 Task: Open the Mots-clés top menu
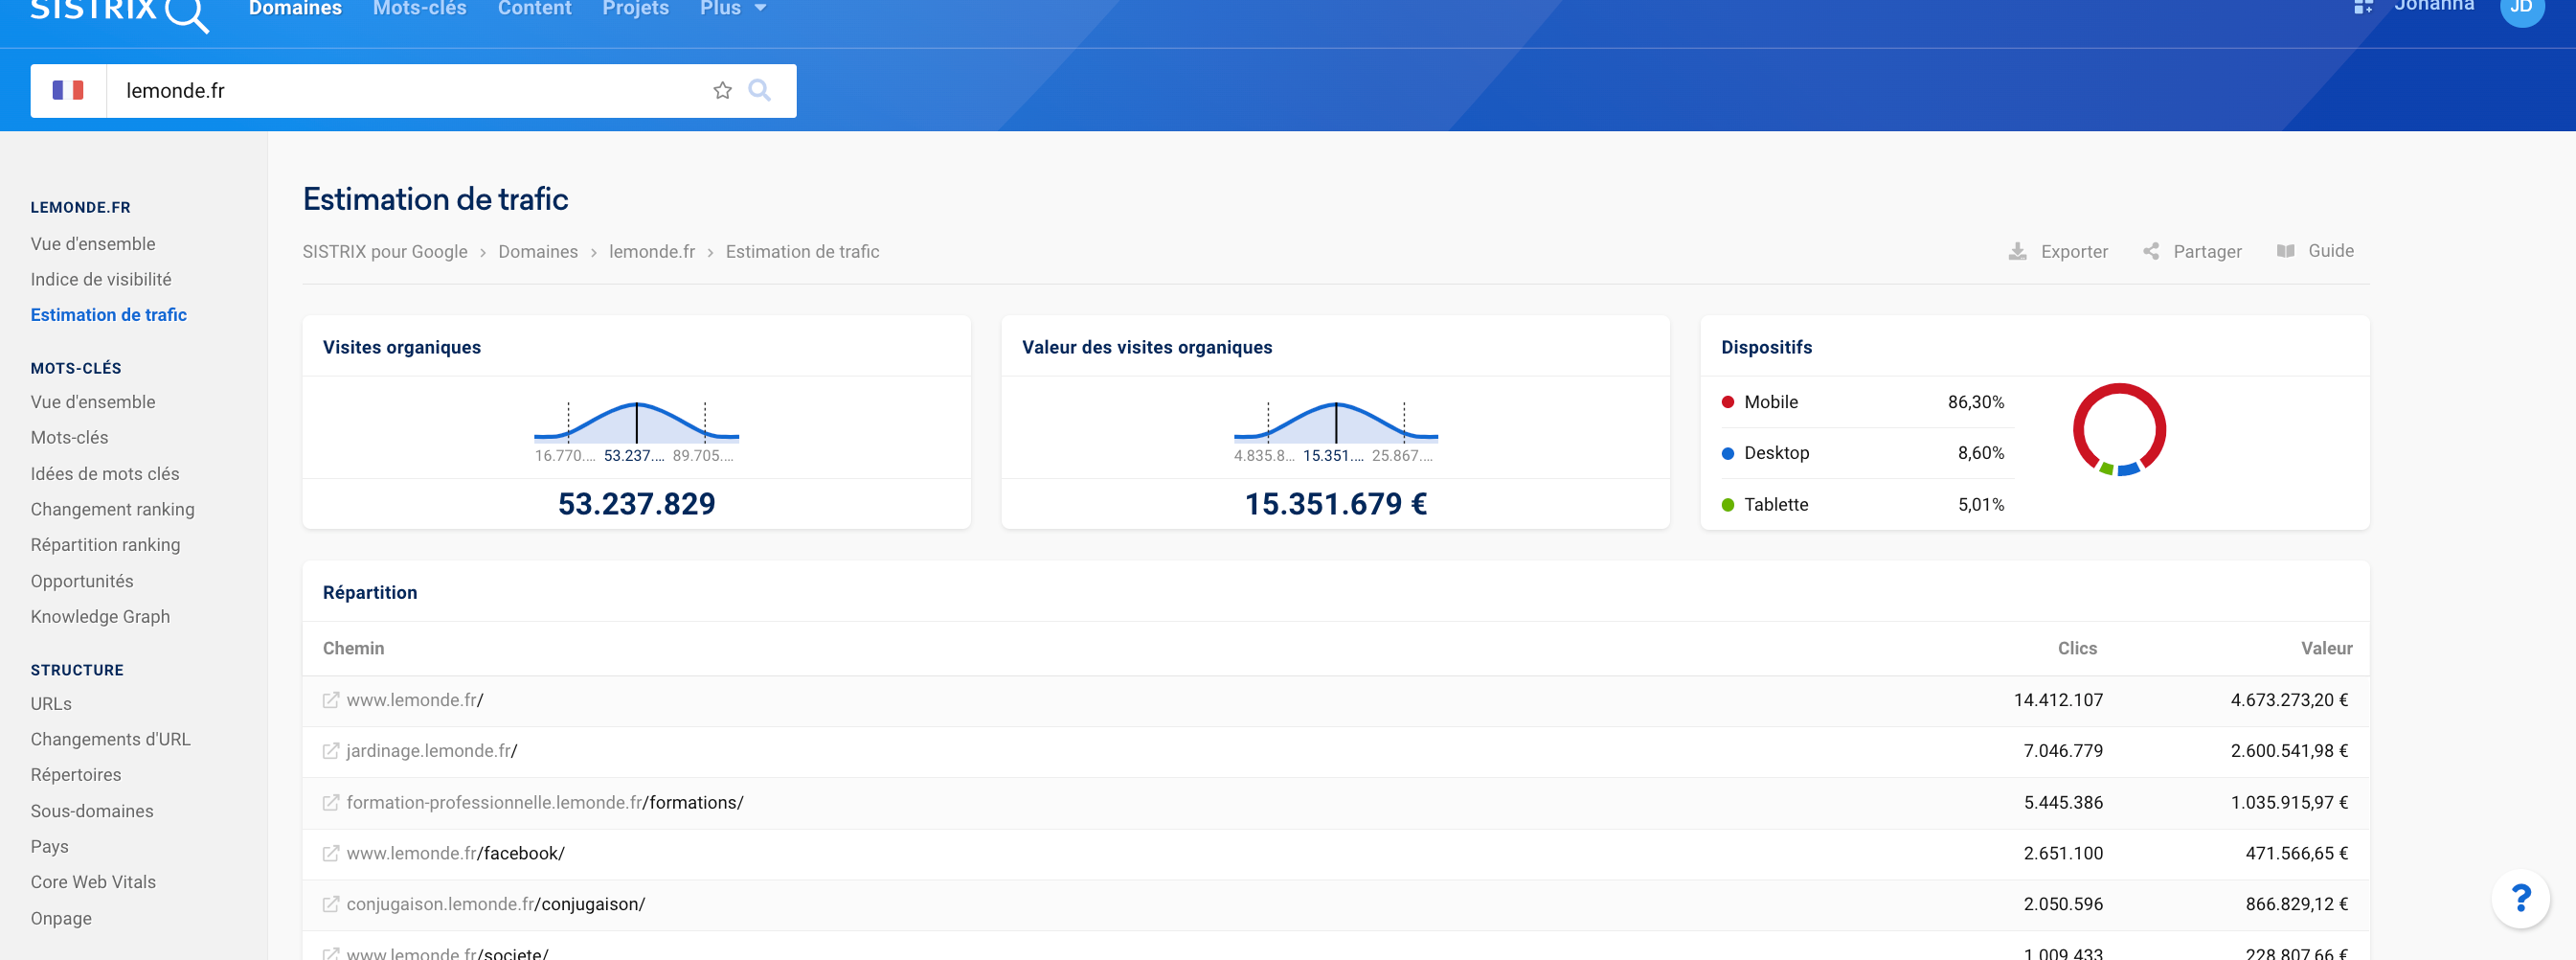click(x=420, y=8)
